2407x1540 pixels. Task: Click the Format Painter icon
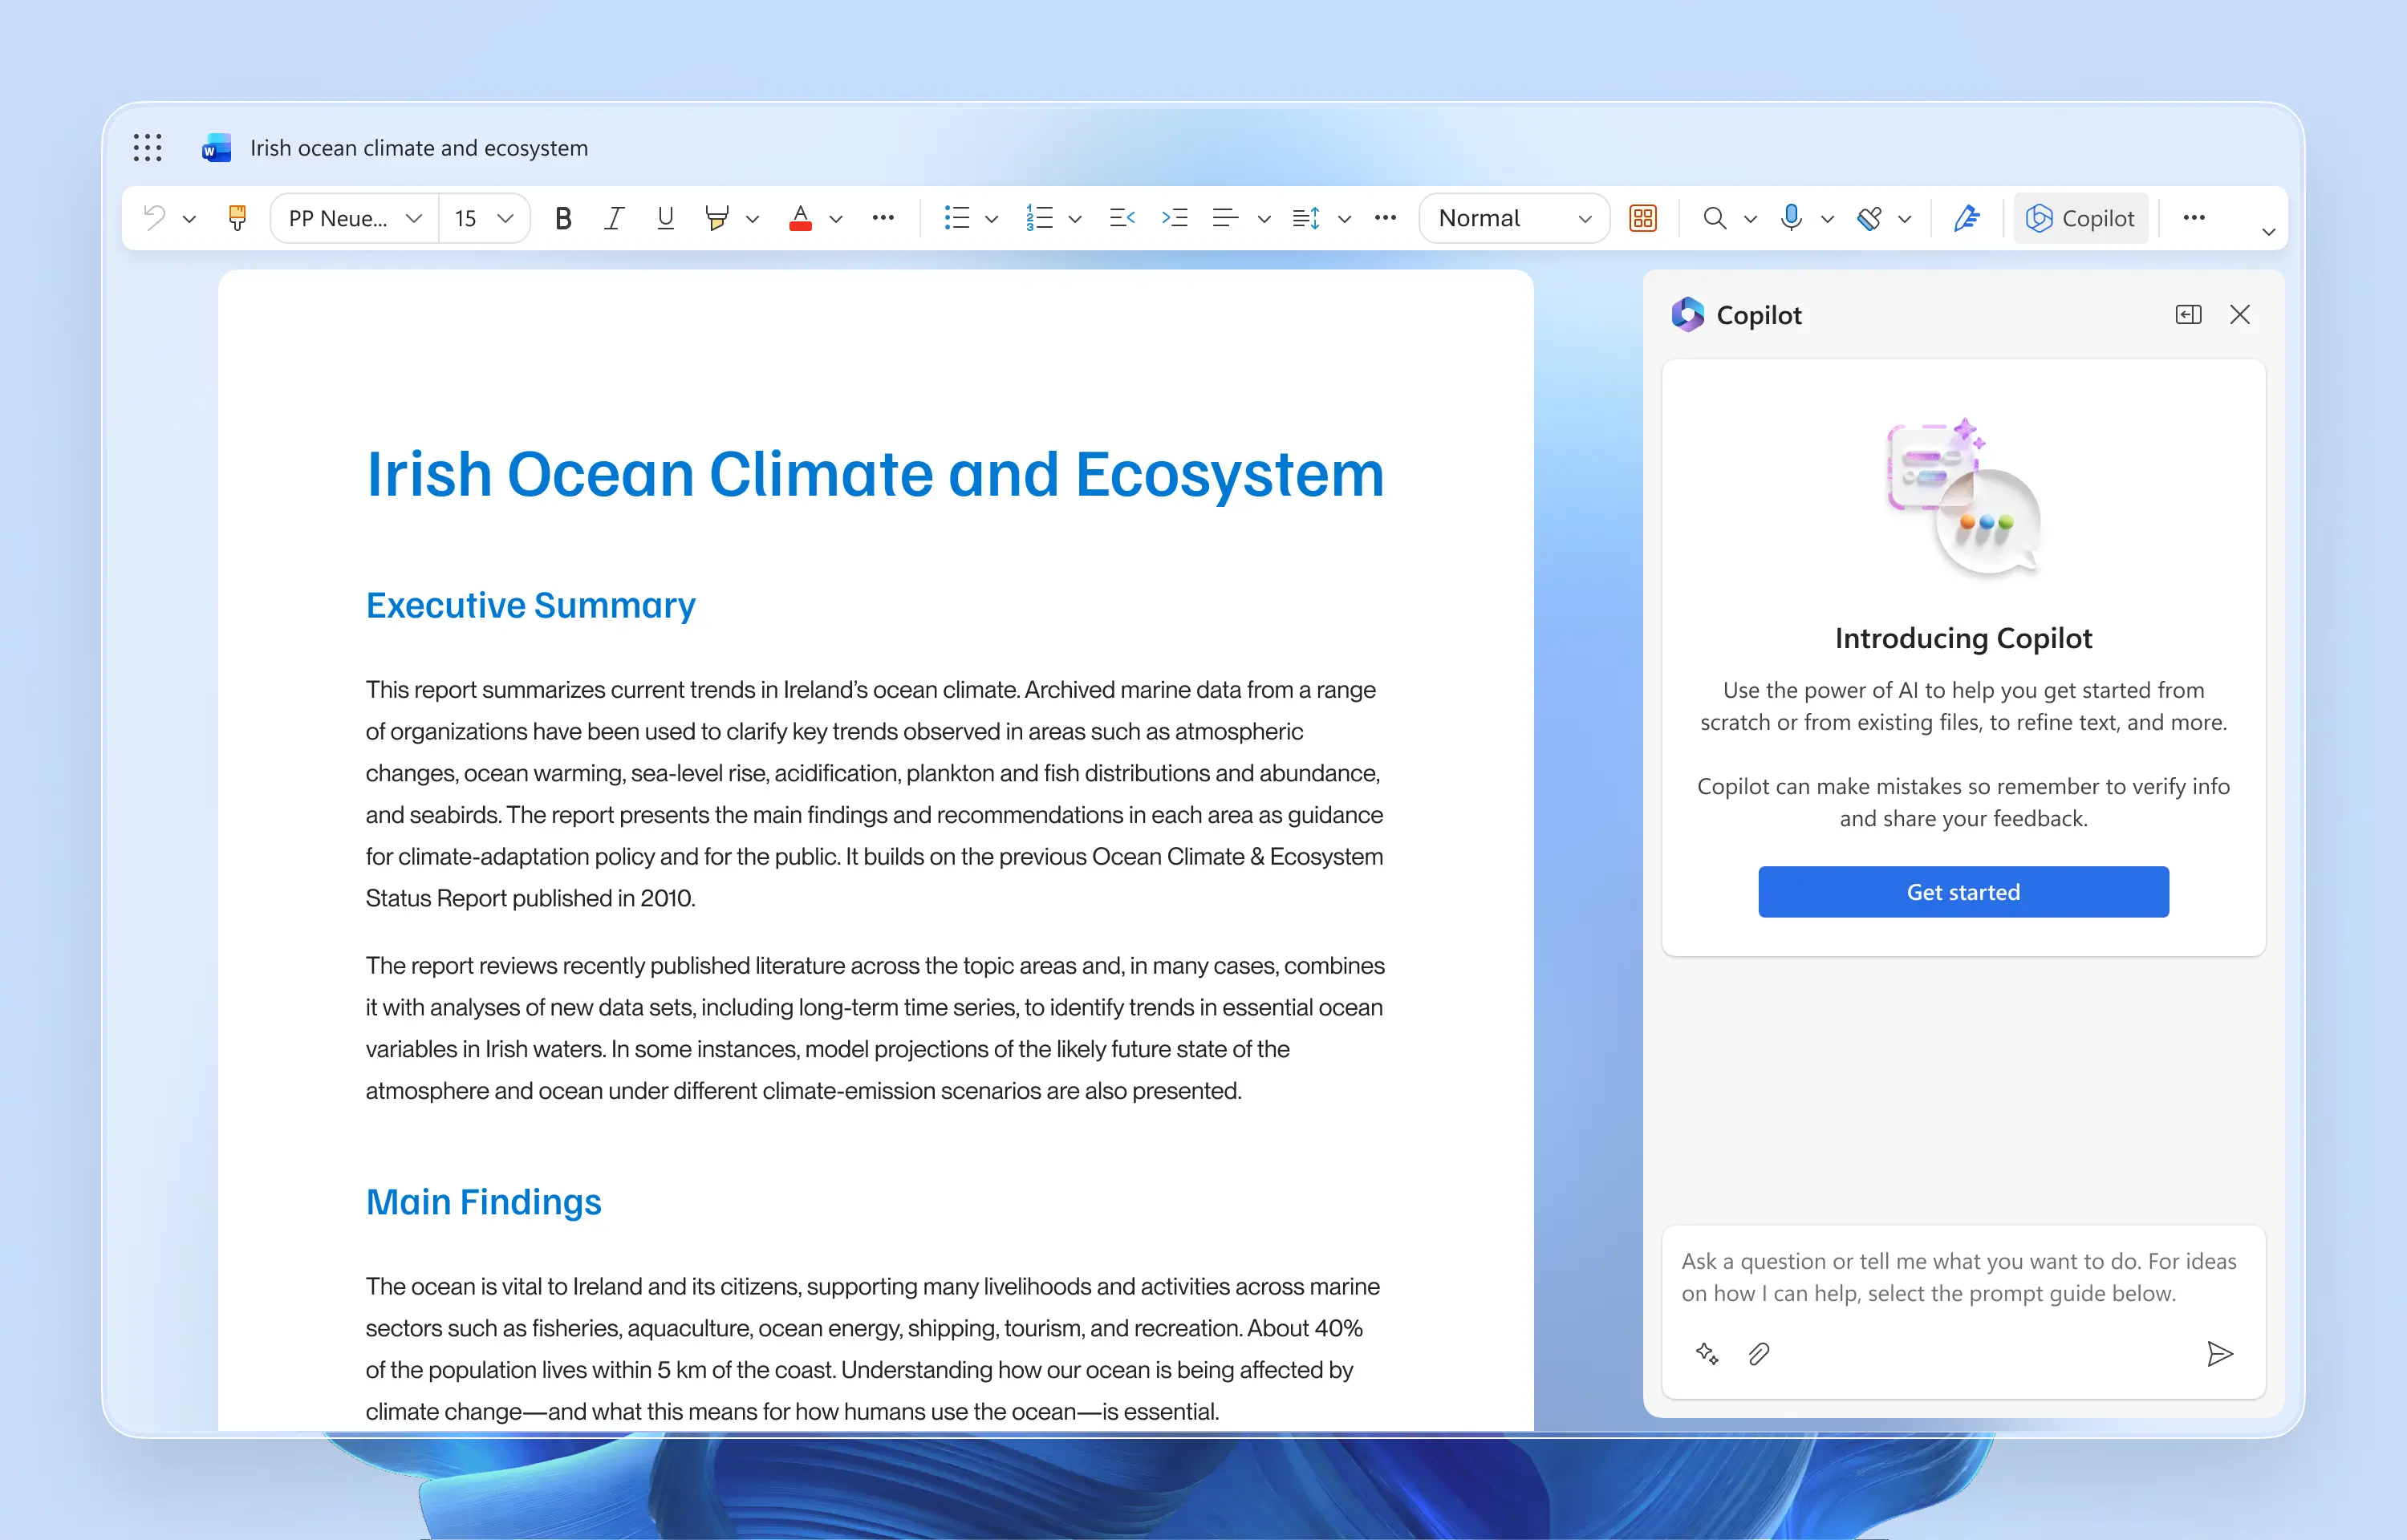(237, 218)
